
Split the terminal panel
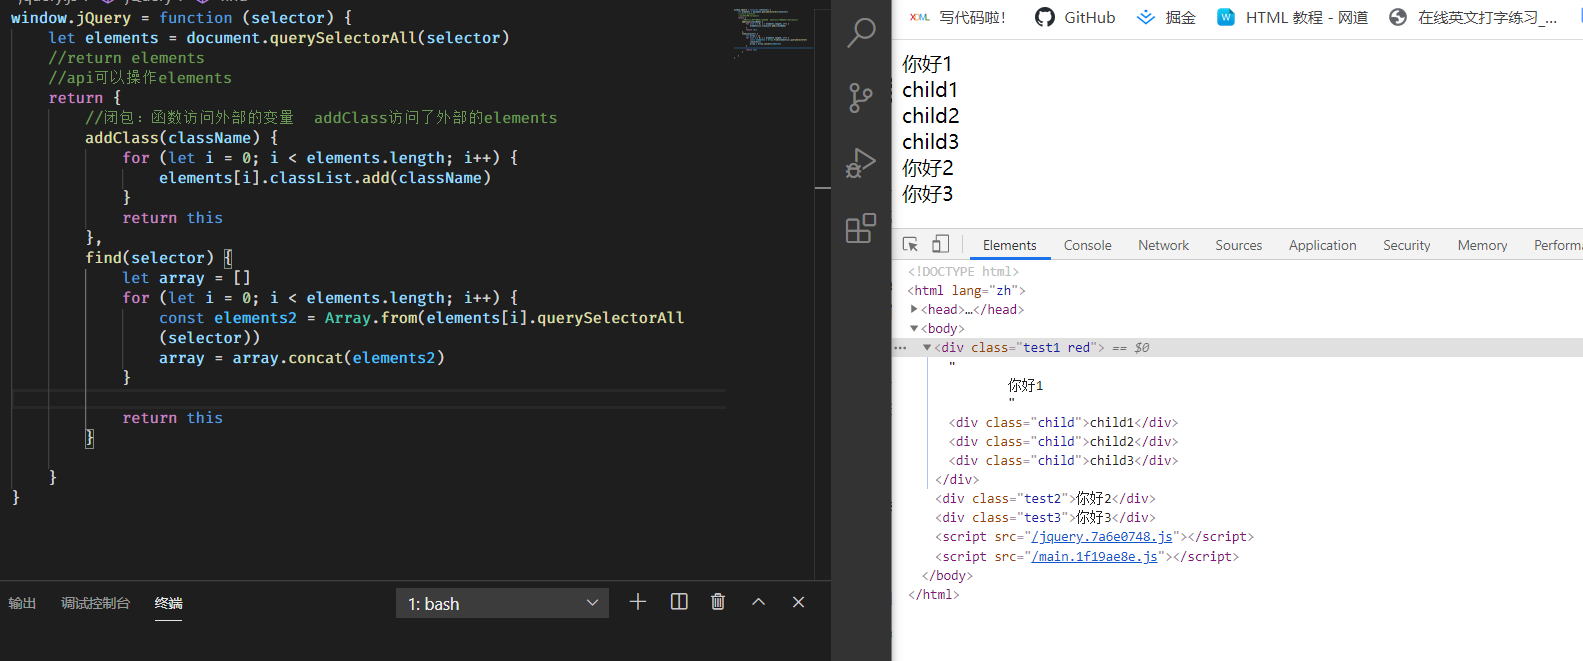point(679,602)
